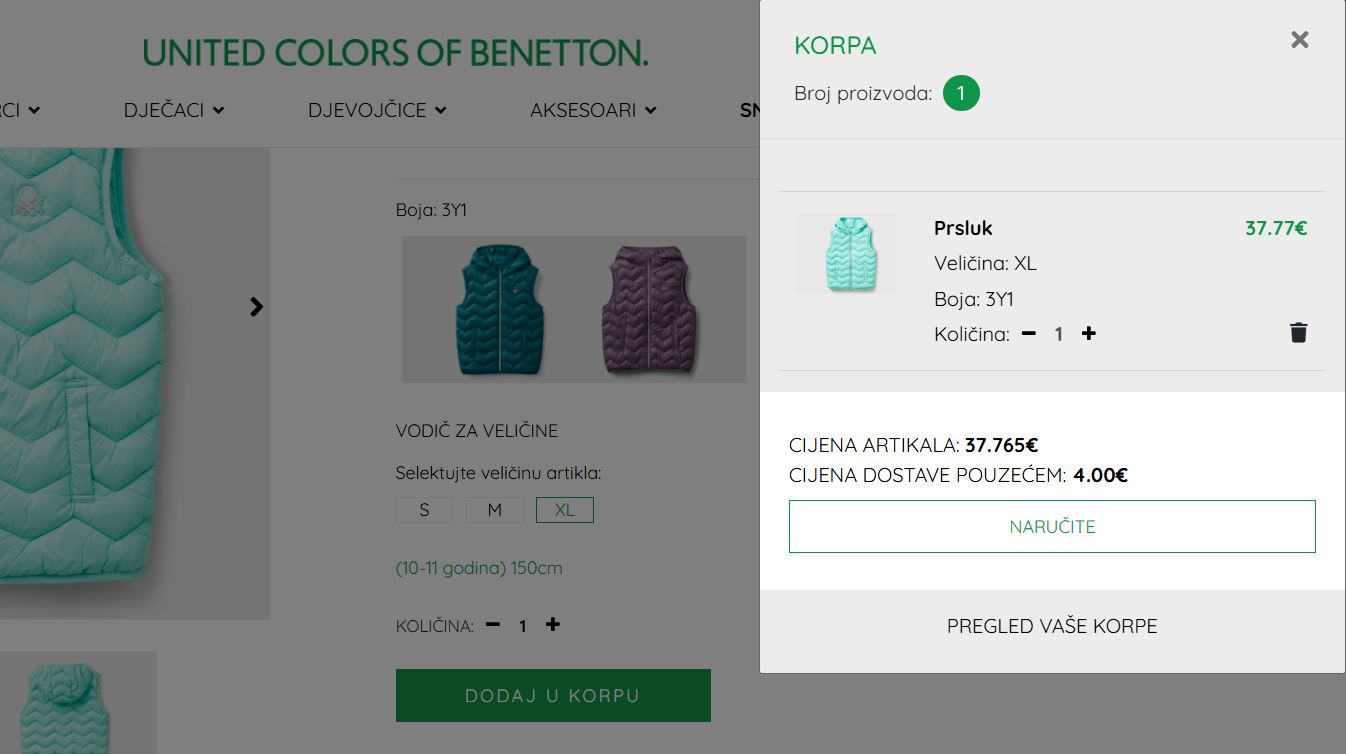1346x754 pixels.
Task: Decrease product quantity using minus next to KOLIČINA
Action: pyautogui.click(x=492, y=624)
